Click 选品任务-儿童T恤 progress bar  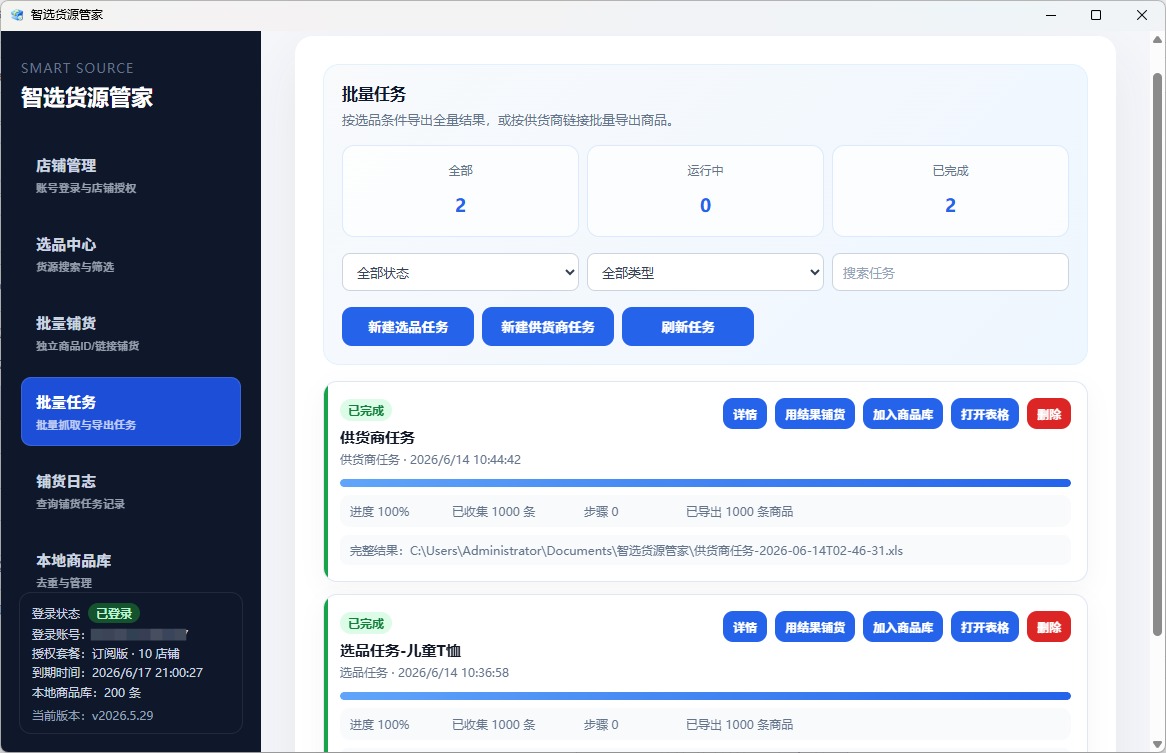pyautogui.click(x=705, y=696)
